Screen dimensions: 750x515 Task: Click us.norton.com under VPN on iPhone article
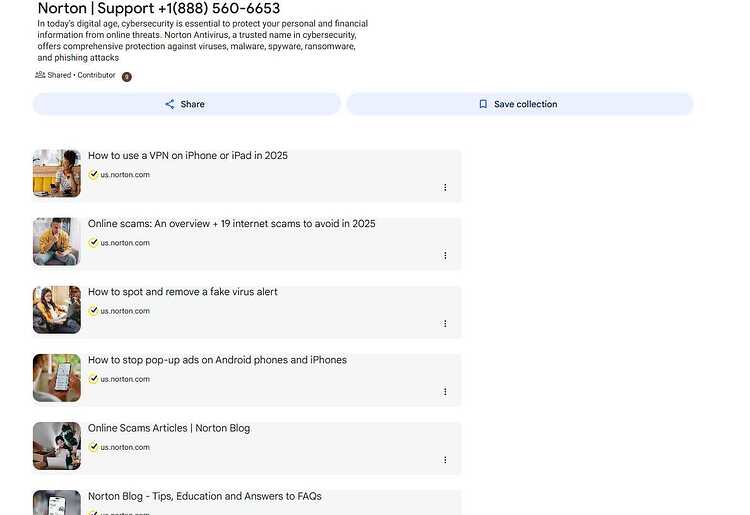coord(125,175)
